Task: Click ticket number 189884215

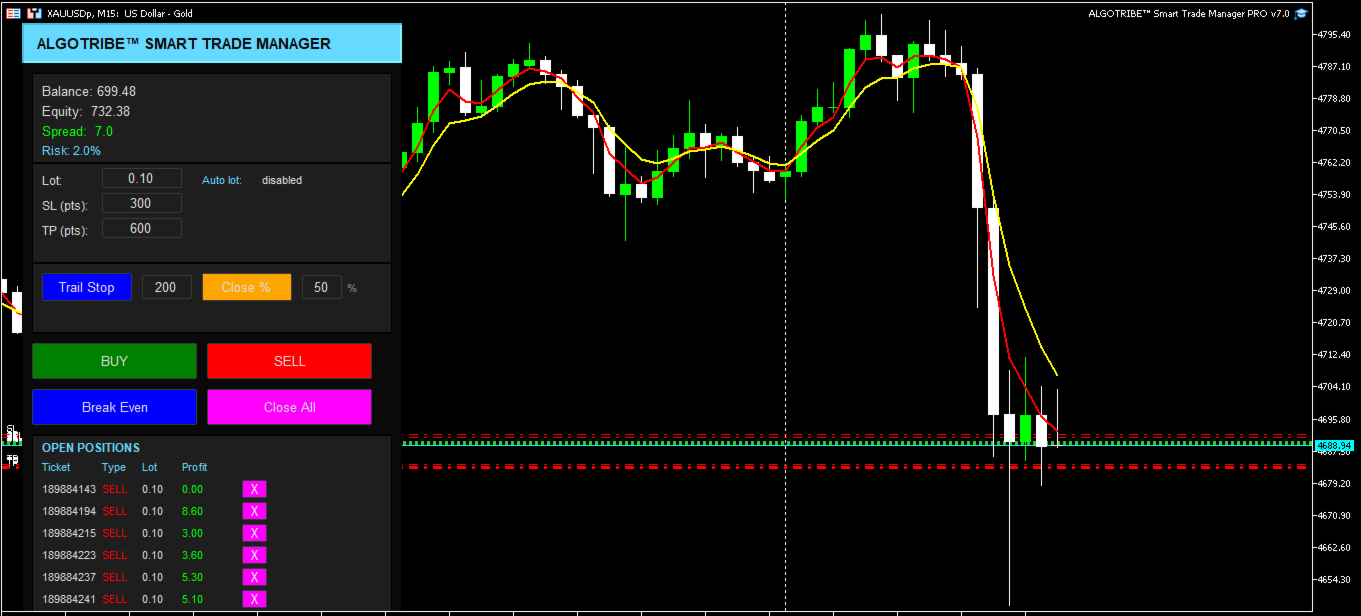Action: pyautogui.click(x=69, y=533)
